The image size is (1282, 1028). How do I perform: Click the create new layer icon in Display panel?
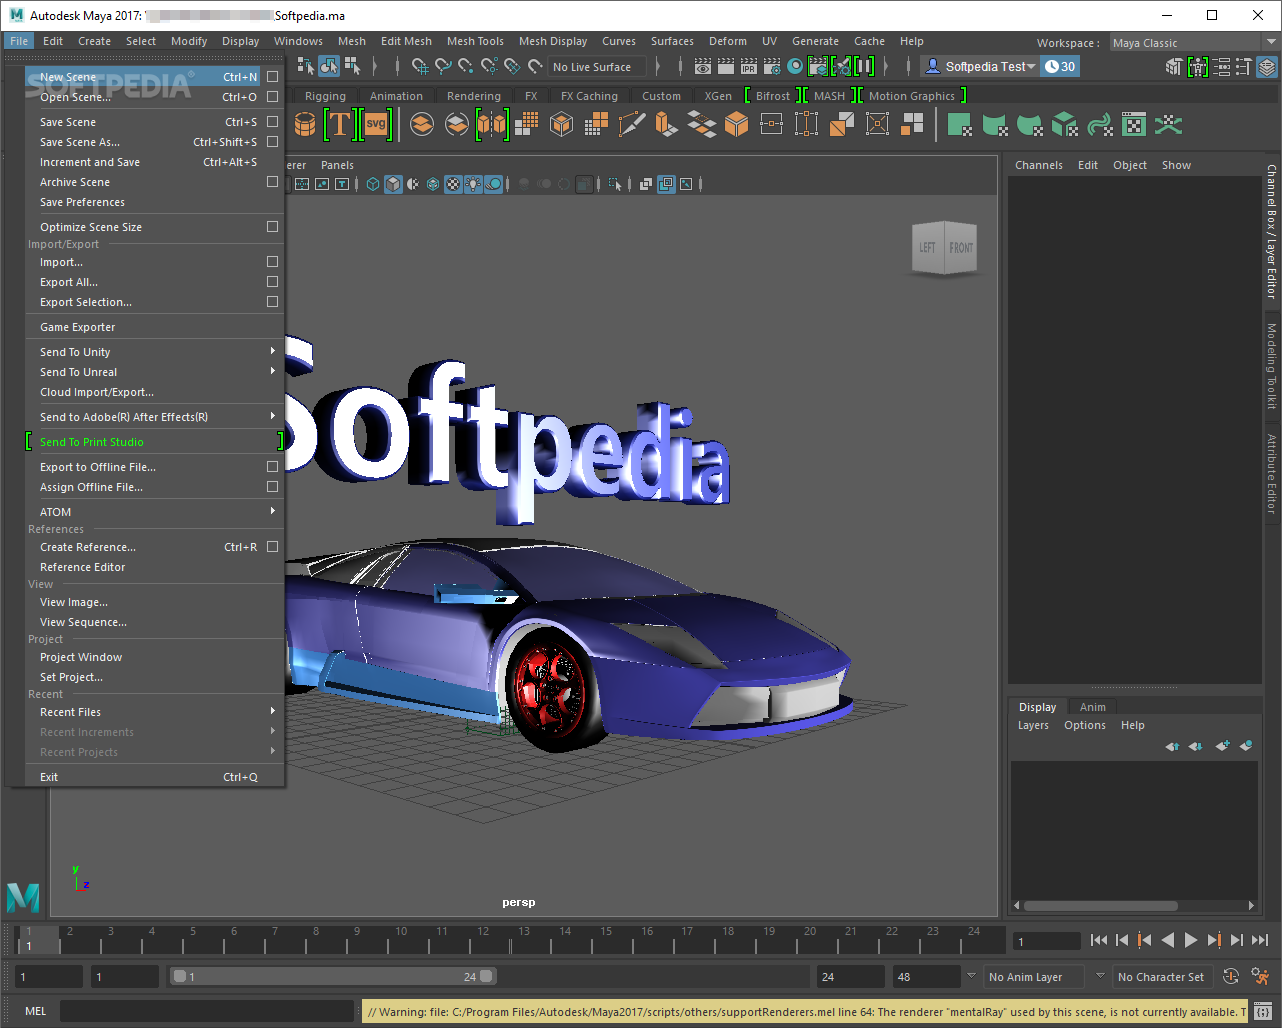(1222, 745)
